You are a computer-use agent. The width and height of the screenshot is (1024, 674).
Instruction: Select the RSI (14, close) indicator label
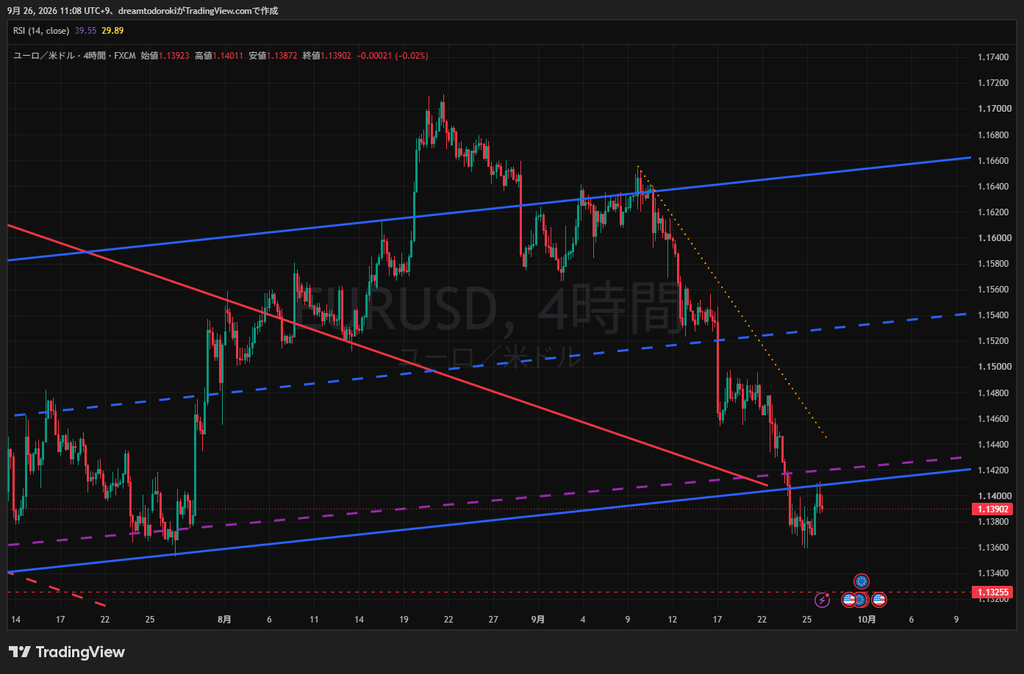(x=41, y=31)
